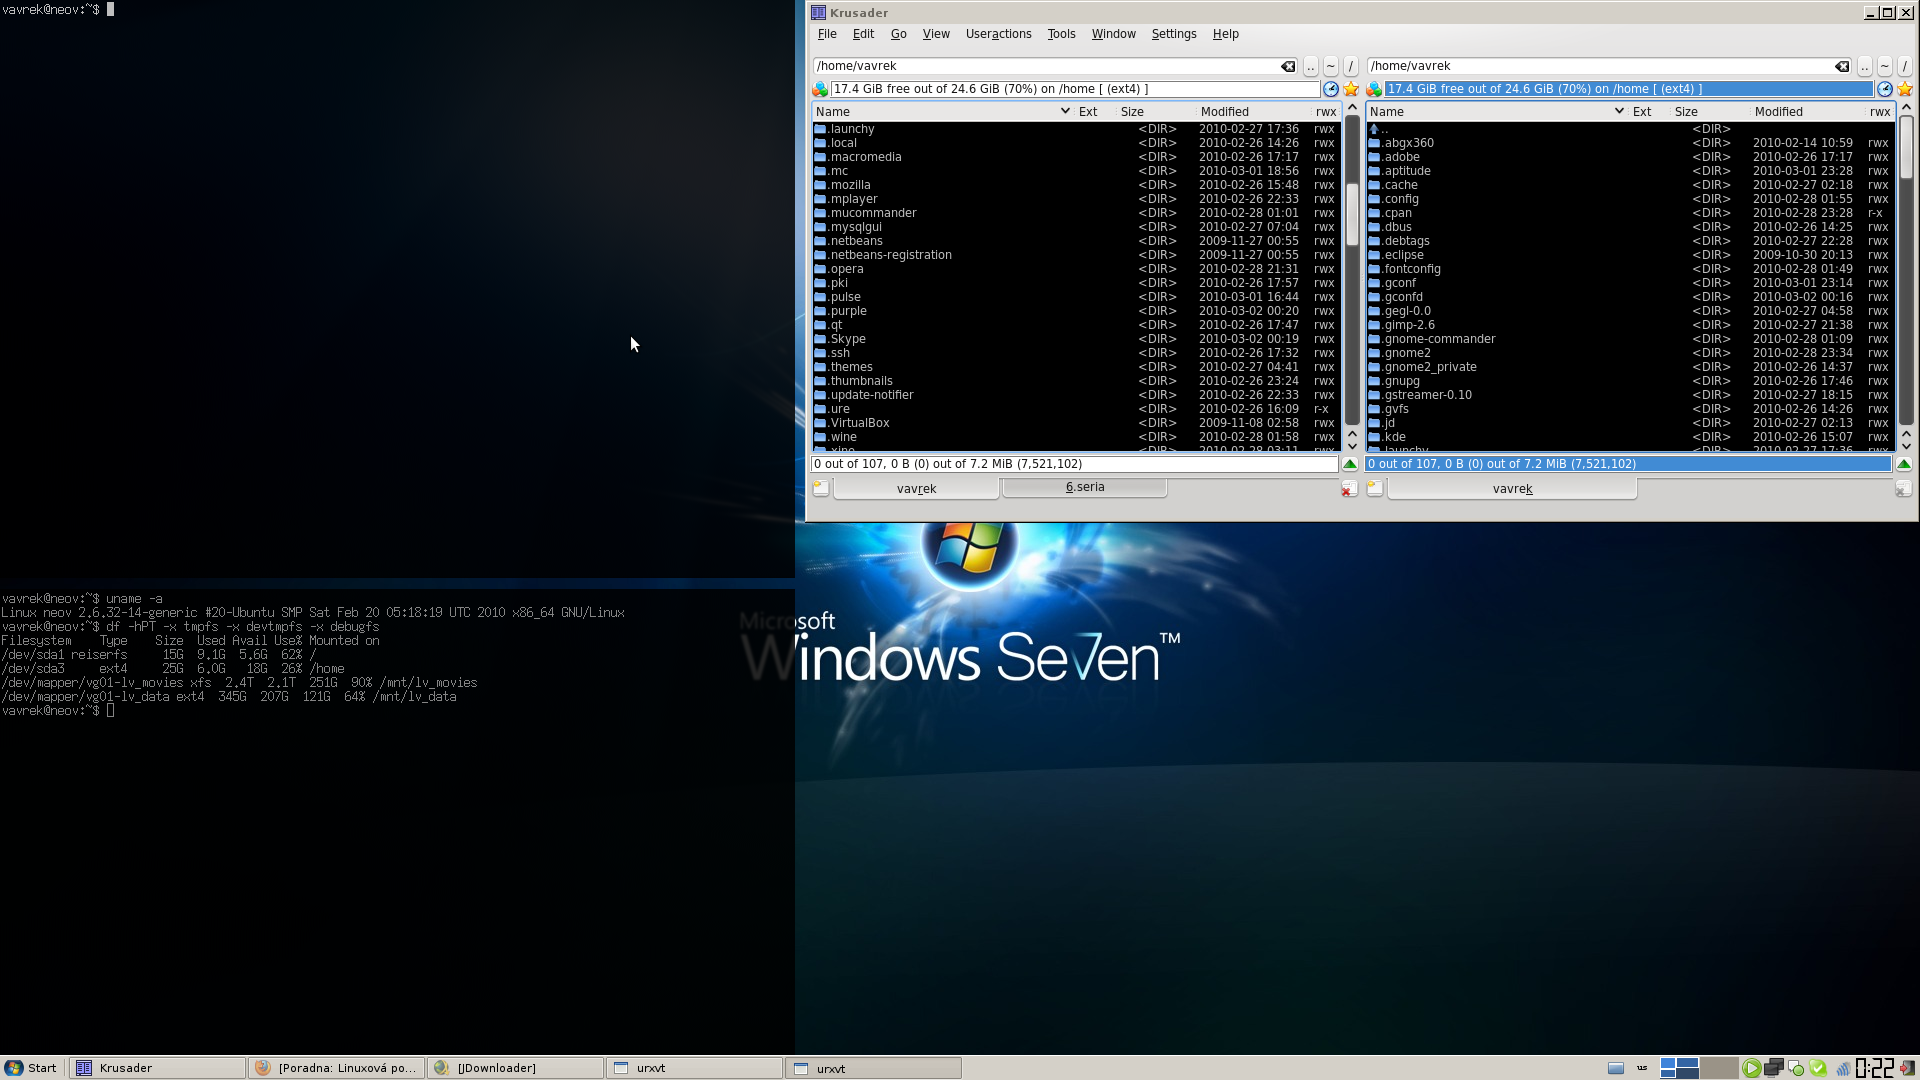
Task: Go up a directory in left panel
Action: point(1310,66)
